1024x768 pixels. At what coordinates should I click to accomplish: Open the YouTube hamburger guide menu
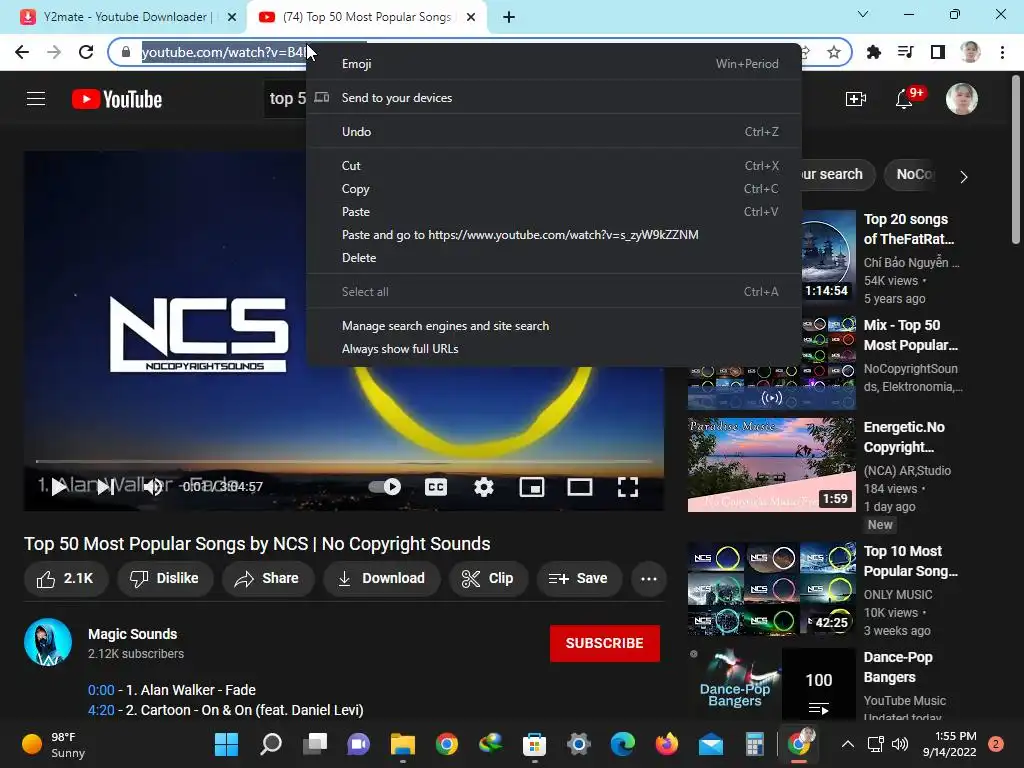36,99
